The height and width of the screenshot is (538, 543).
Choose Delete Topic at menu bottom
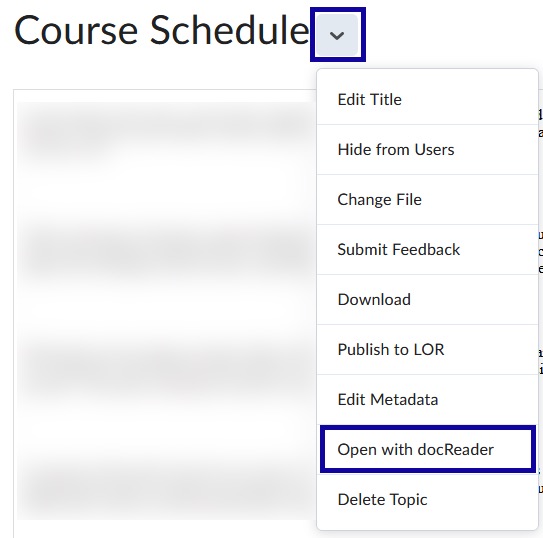427,499
